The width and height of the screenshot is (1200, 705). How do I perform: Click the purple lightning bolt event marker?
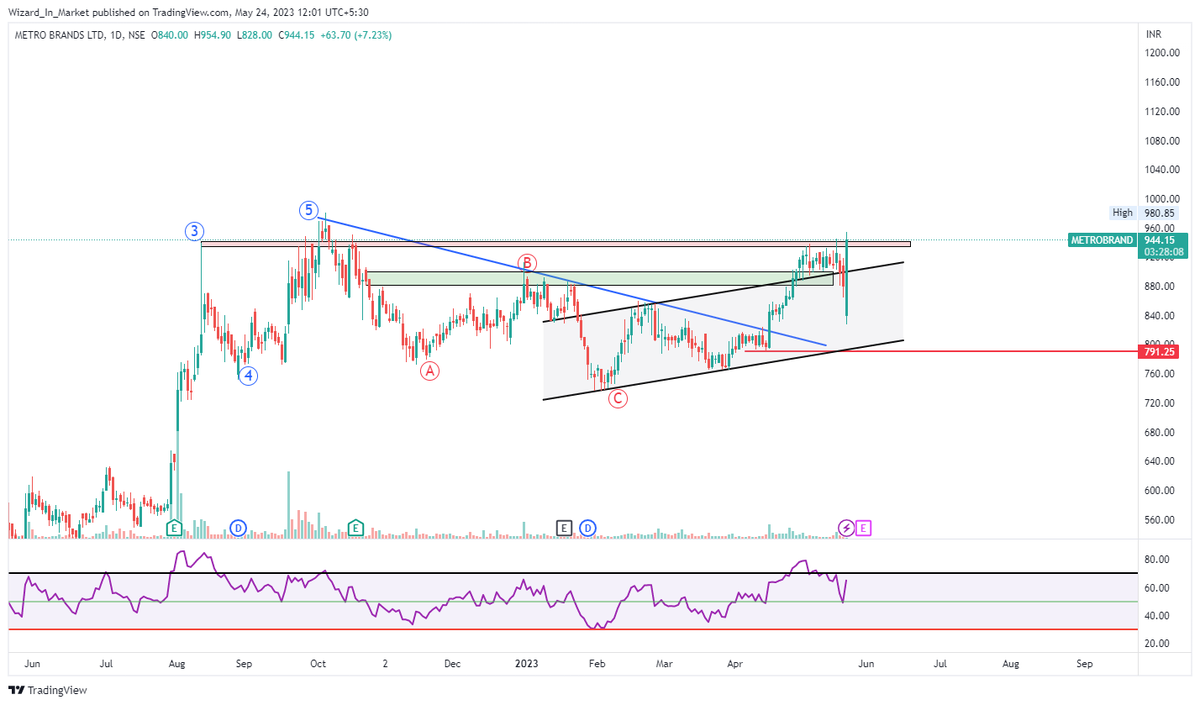[x=846, y=527]
